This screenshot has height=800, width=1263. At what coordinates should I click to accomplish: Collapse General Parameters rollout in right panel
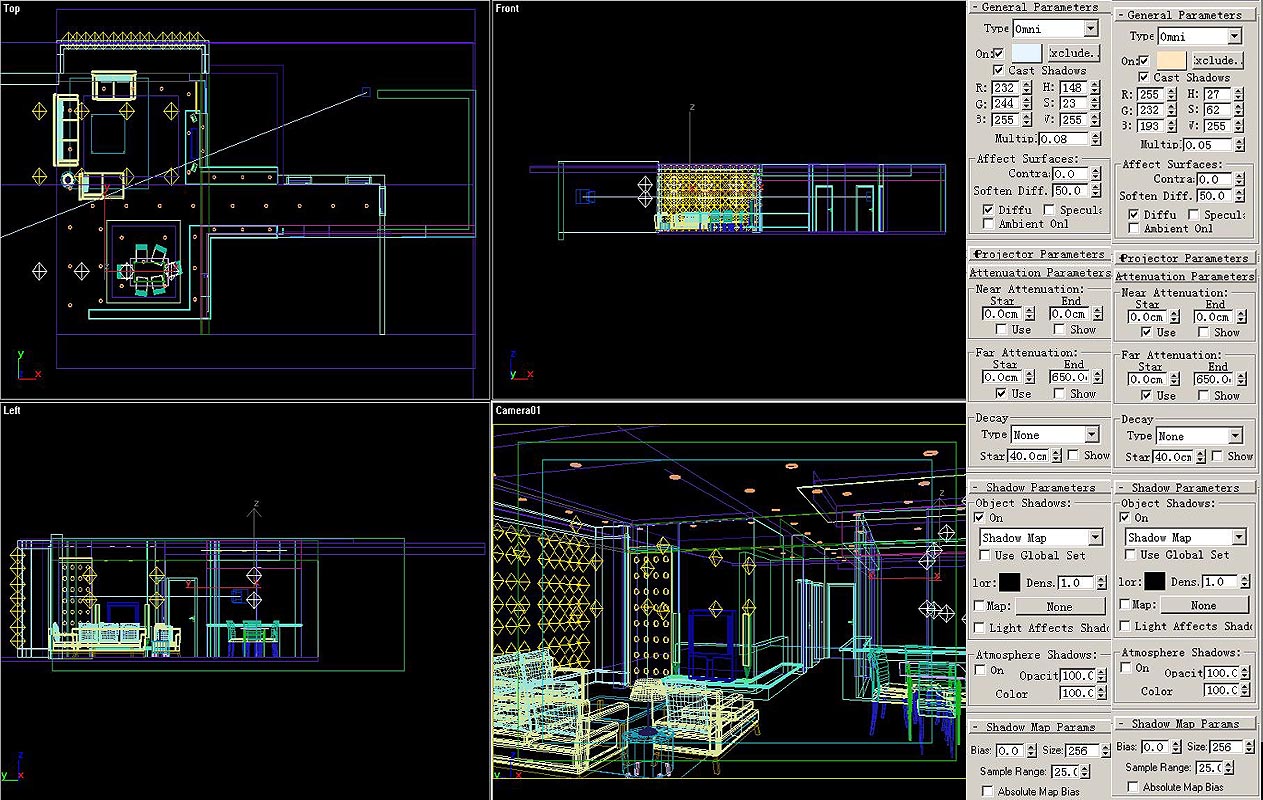click(1184, 15)
